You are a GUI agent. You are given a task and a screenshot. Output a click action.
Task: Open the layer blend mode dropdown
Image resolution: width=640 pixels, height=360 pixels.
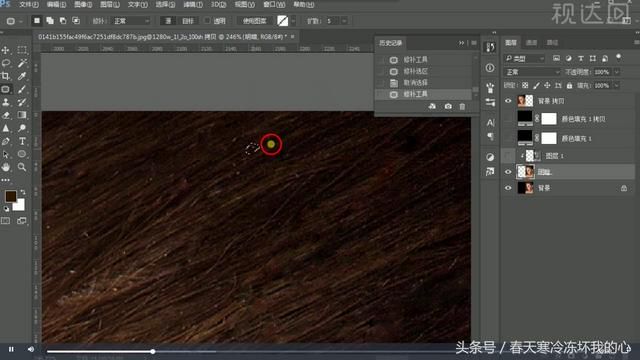(x=532, y=72)
